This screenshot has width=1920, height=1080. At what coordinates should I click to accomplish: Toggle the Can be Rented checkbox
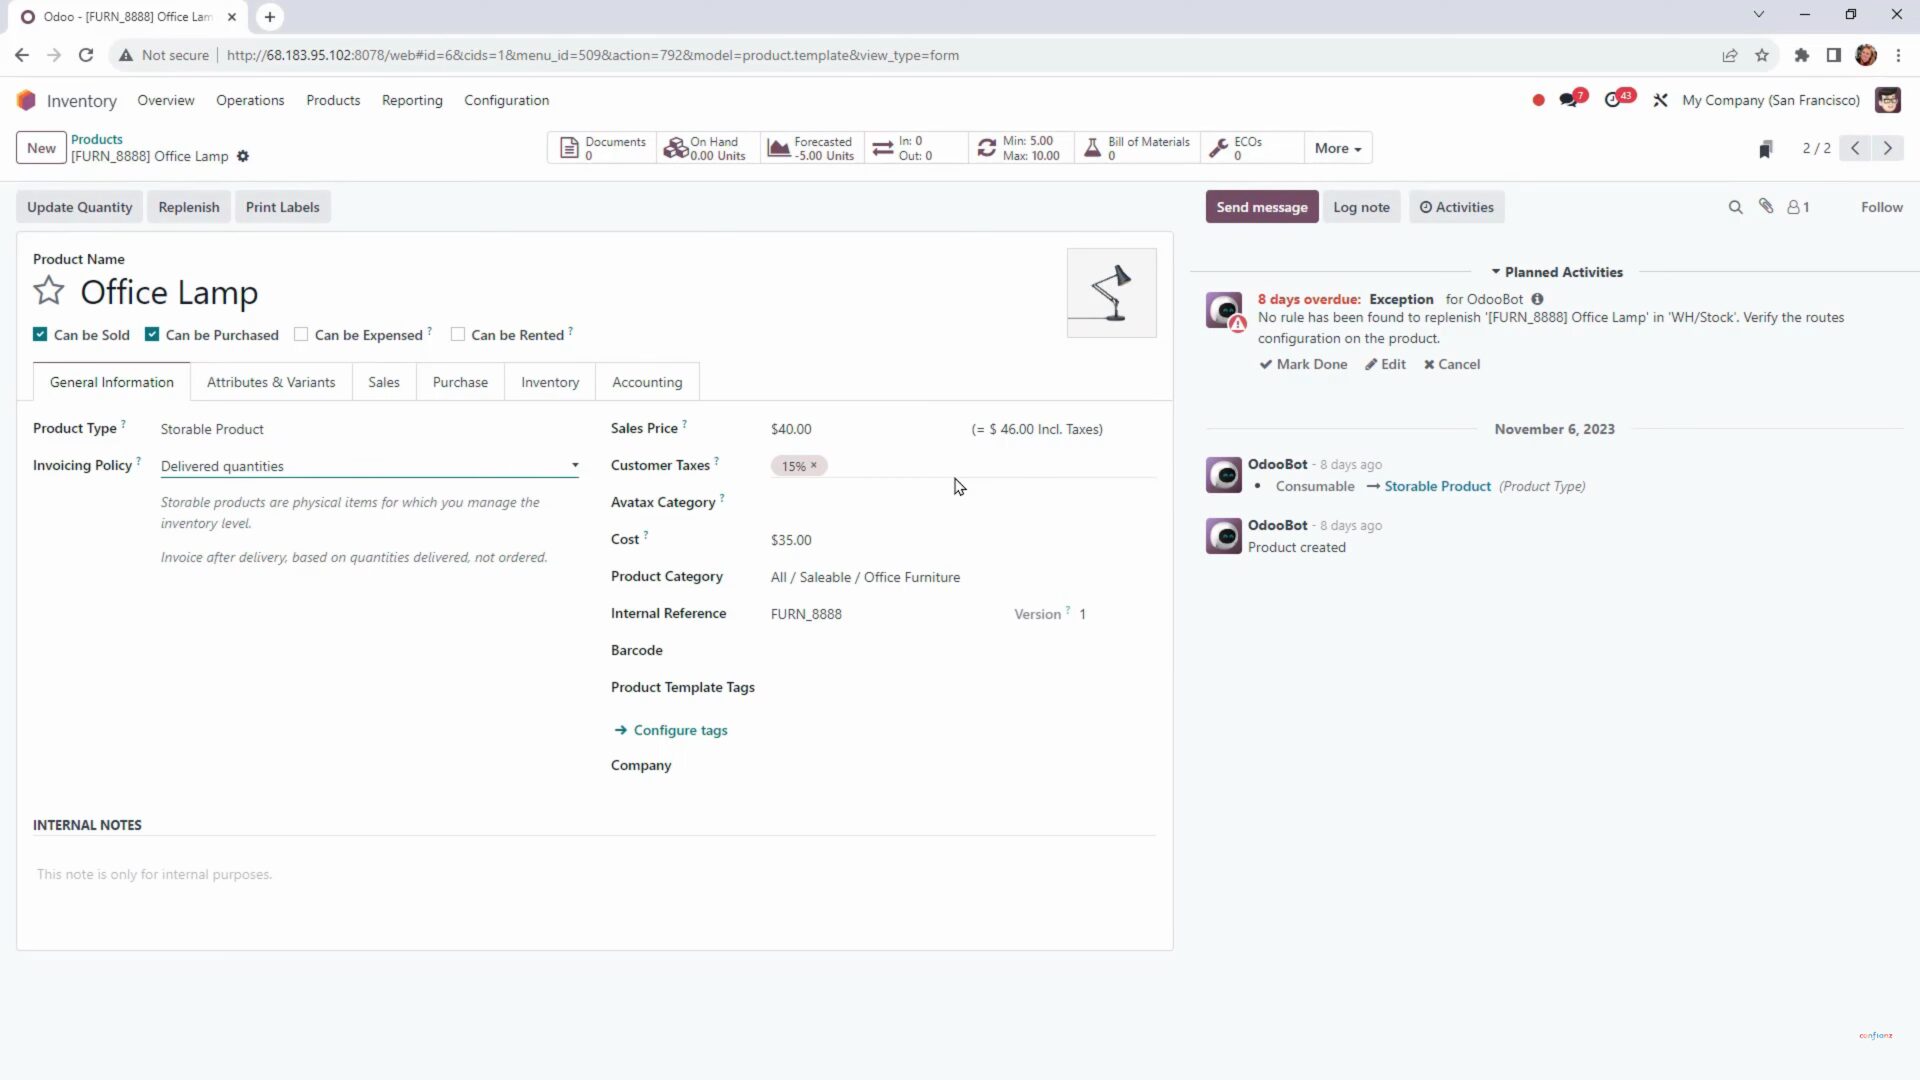click(x=459, y=334)
